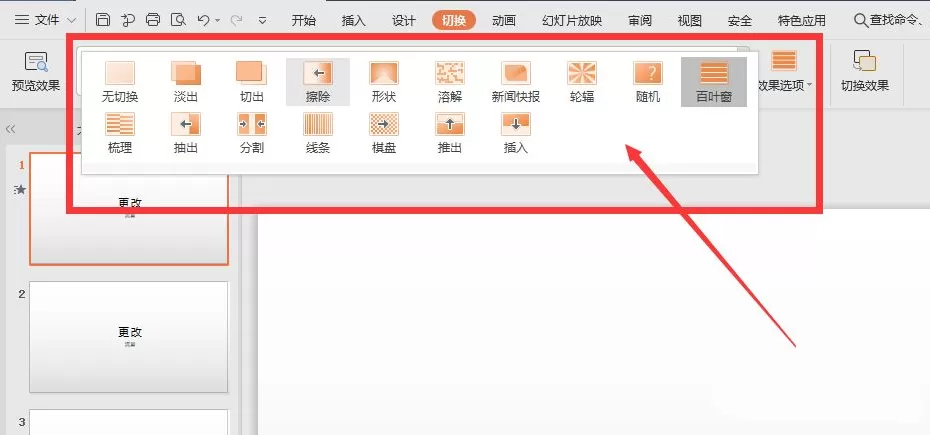The height and width of the screenshot is (435, 930).
Task: Select slide 2 thumbnail
Action: 129,336
